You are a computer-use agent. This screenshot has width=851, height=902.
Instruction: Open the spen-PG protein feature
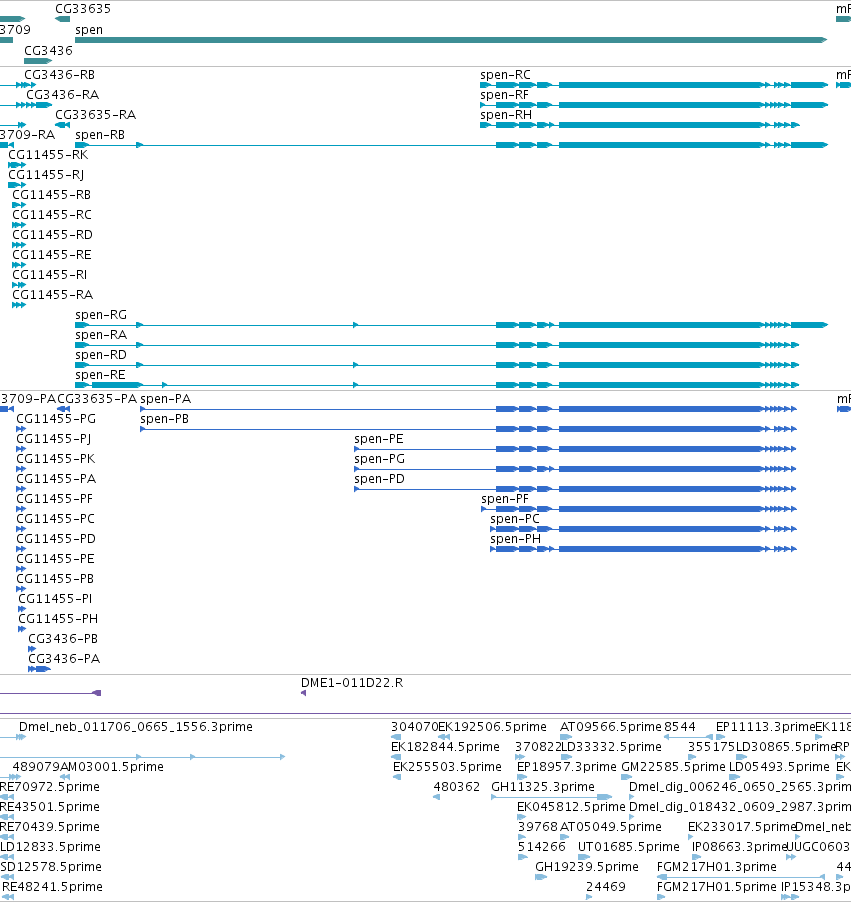point(575,469)
